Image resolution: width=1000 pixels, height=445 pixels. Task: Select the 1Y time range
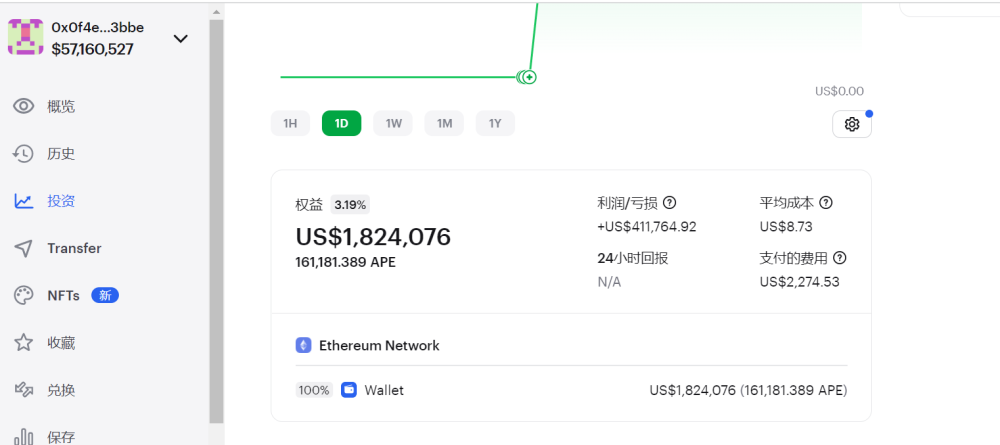point(495,124)
